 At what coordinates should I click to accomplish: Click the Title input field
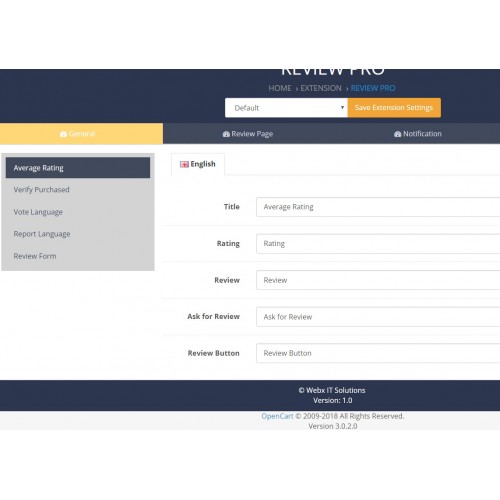coord(378,207)
